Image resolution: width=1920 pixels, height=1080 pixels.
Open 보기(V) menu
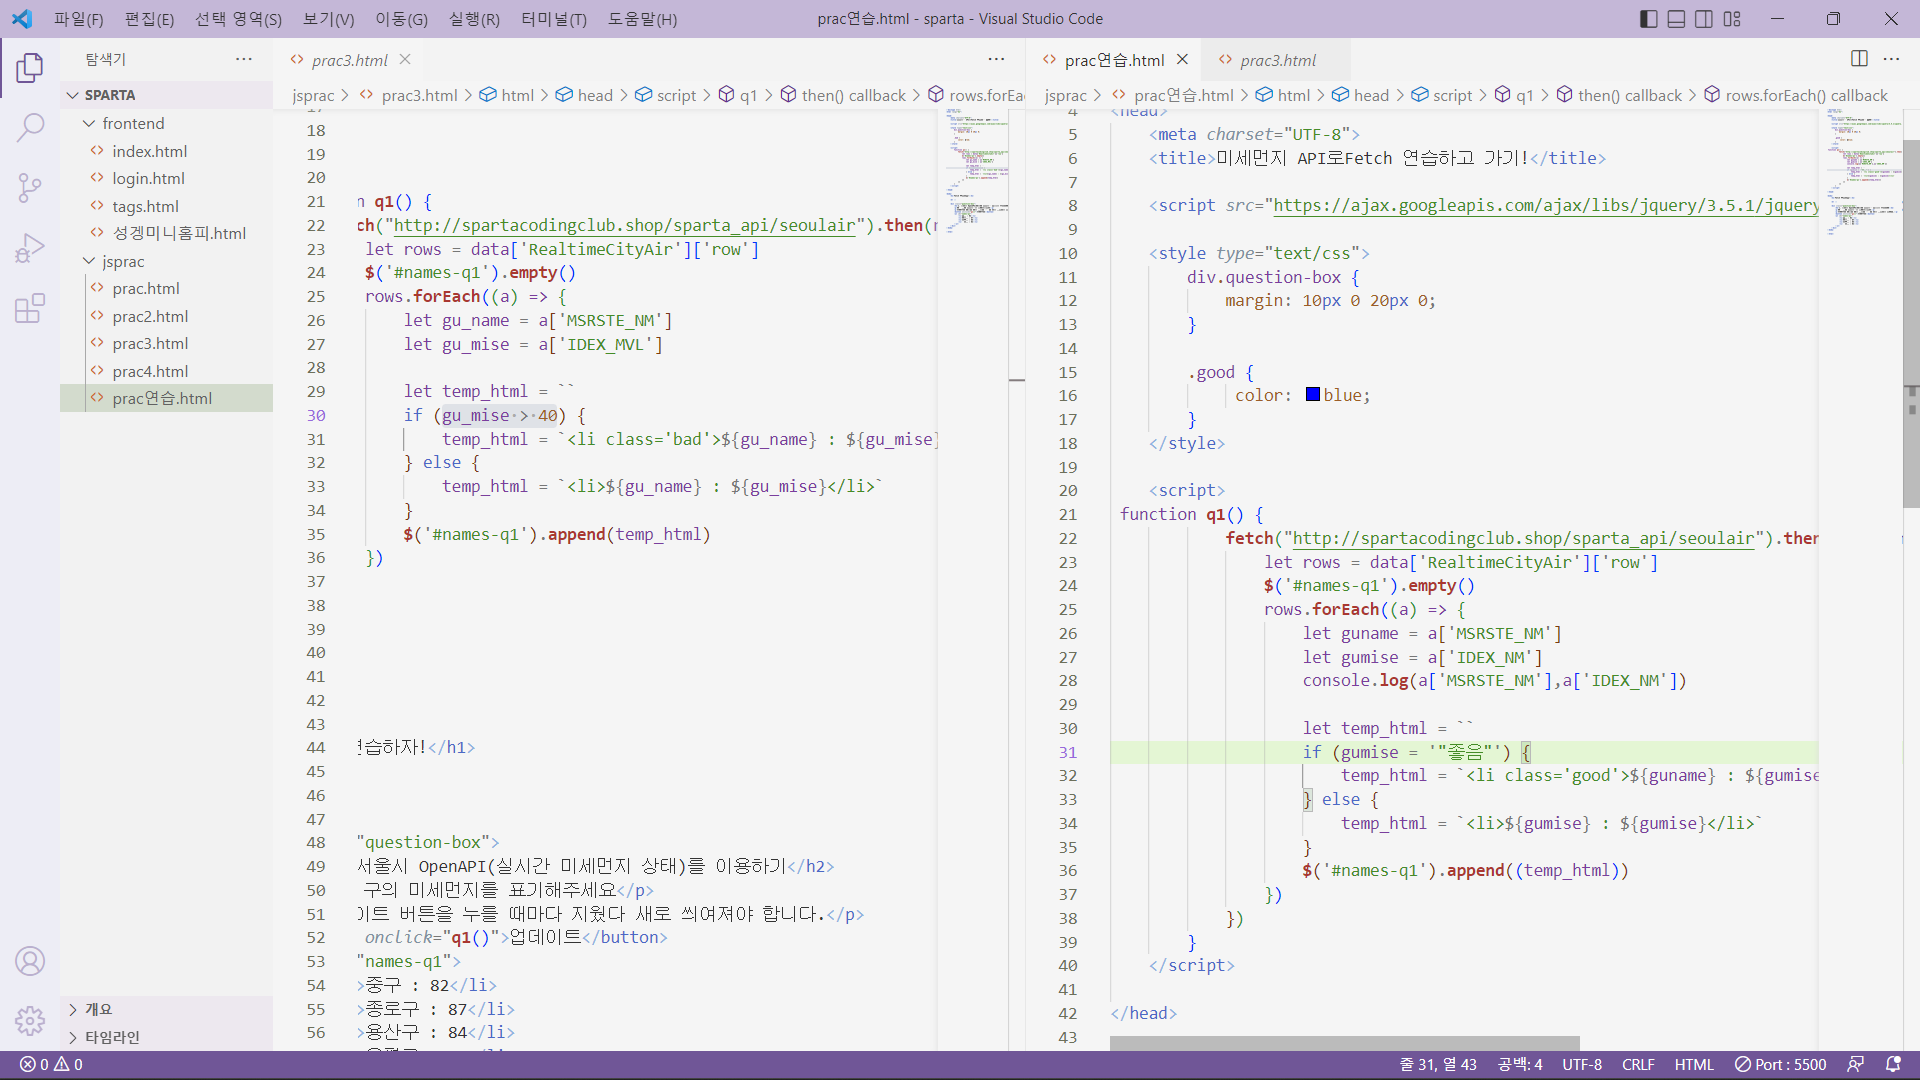[328, 19]
